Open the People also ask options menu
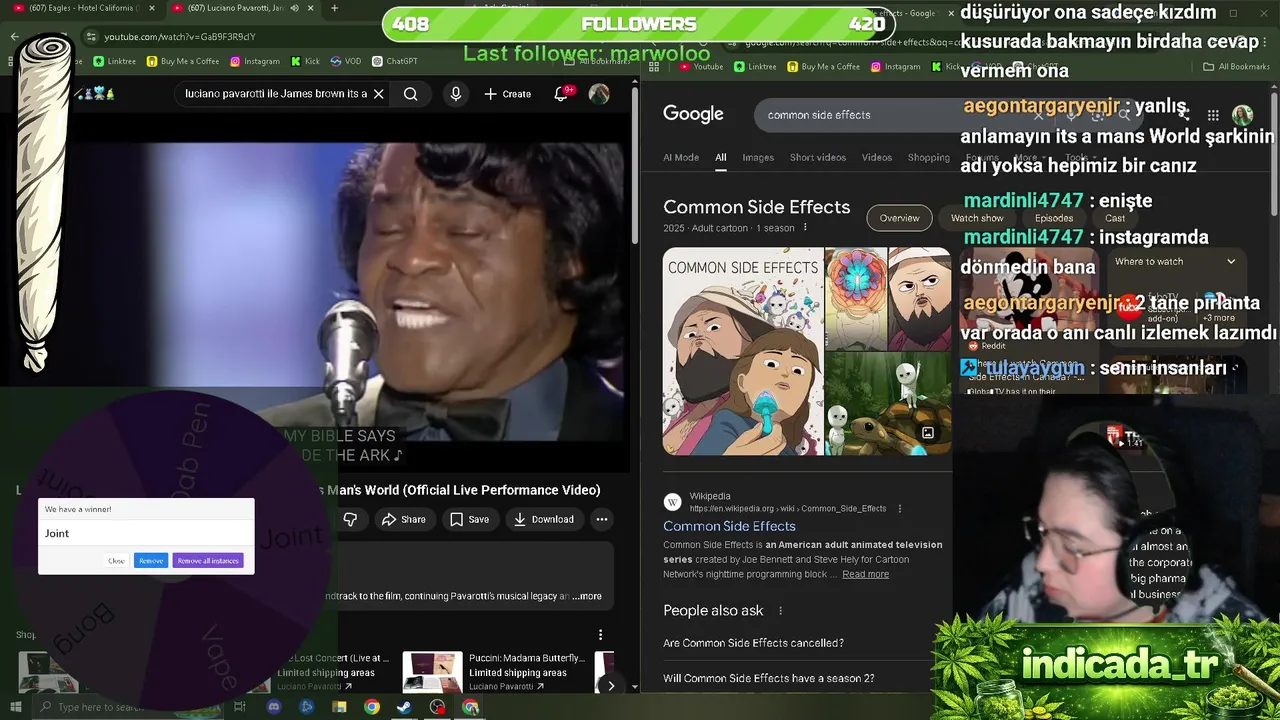 780,611
